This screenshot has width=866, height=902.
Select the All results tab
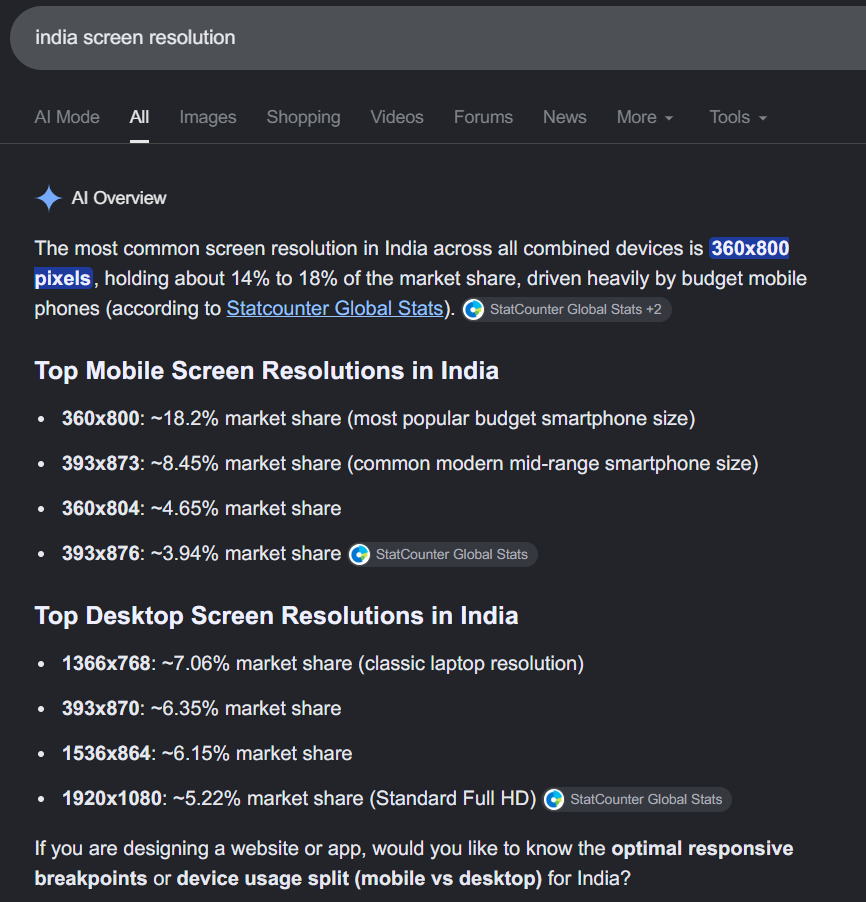(x=139, y=117)
